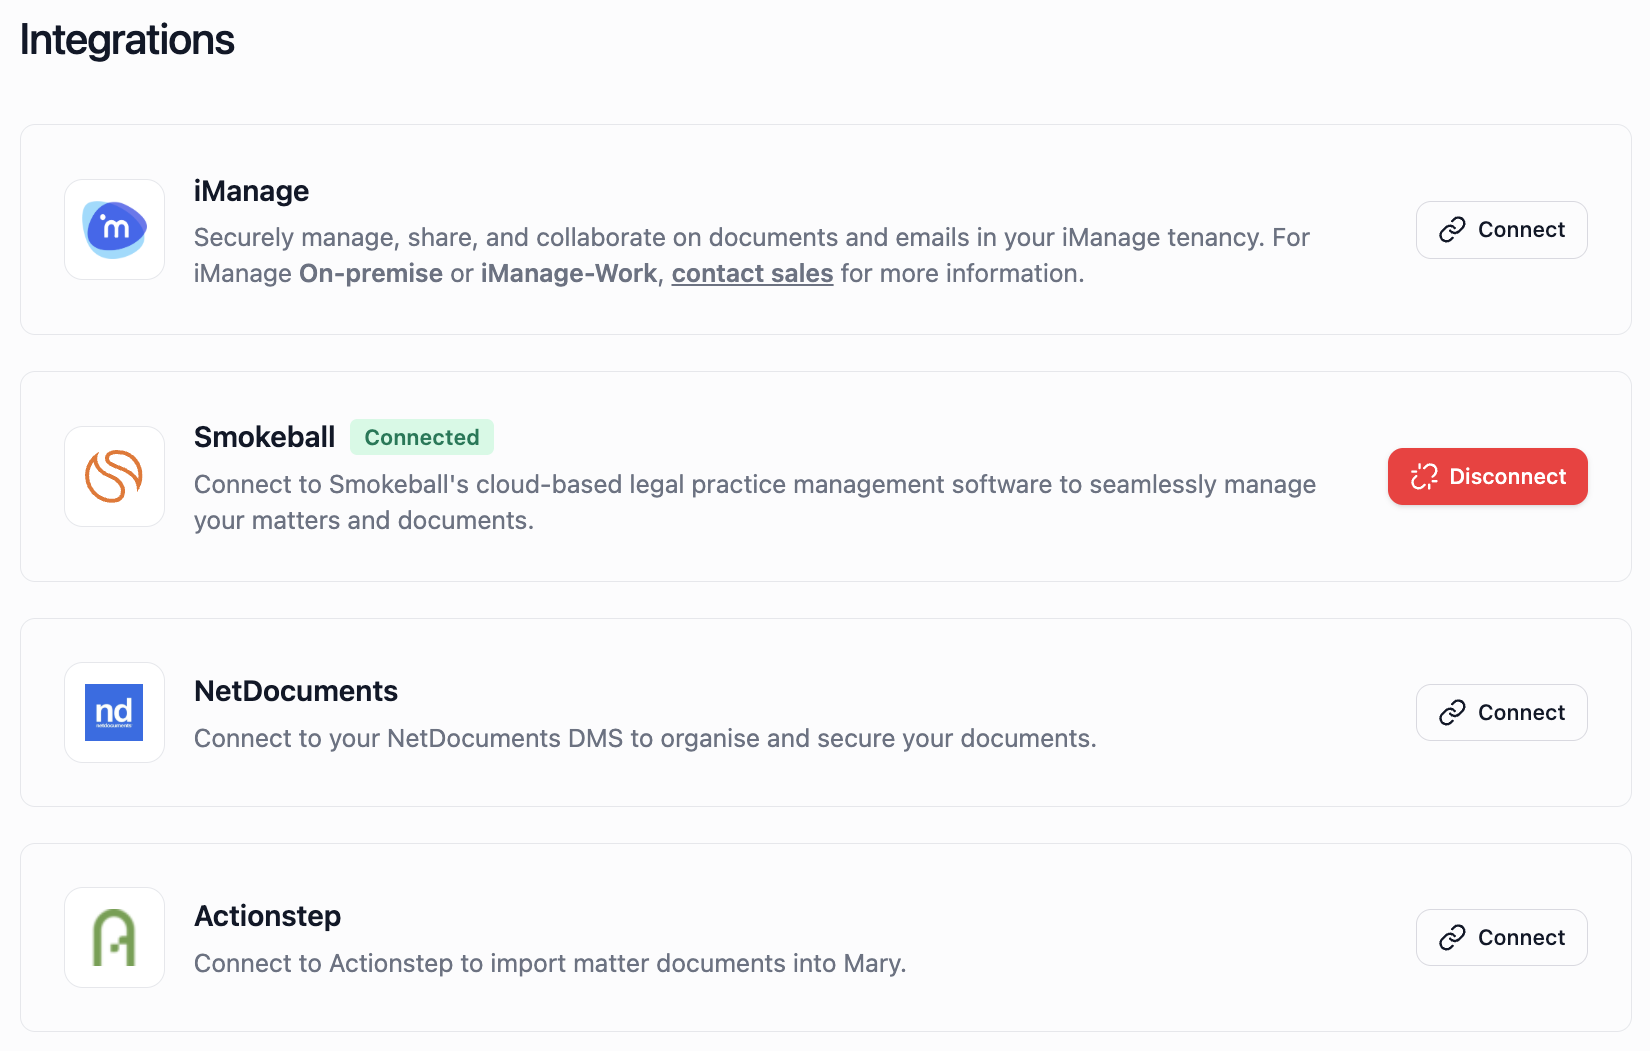Click the Connected status badge for Smokeball
Viewport: 1650px width, 1051px height.
pyautogui.click(x=421, y=437)
